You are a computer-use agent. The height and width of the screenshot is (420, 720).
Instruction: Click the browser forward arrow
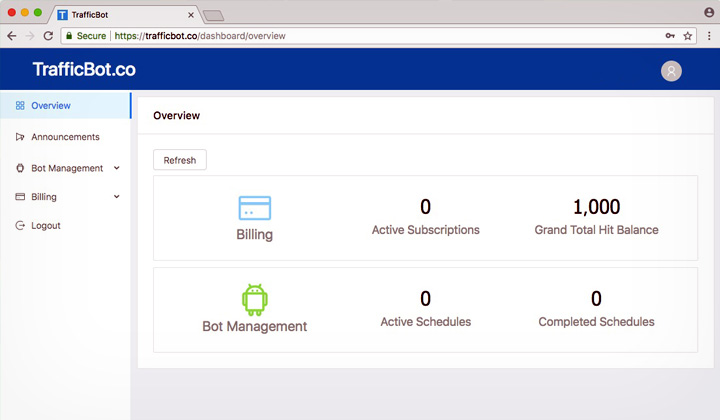[x=30, y=36]
